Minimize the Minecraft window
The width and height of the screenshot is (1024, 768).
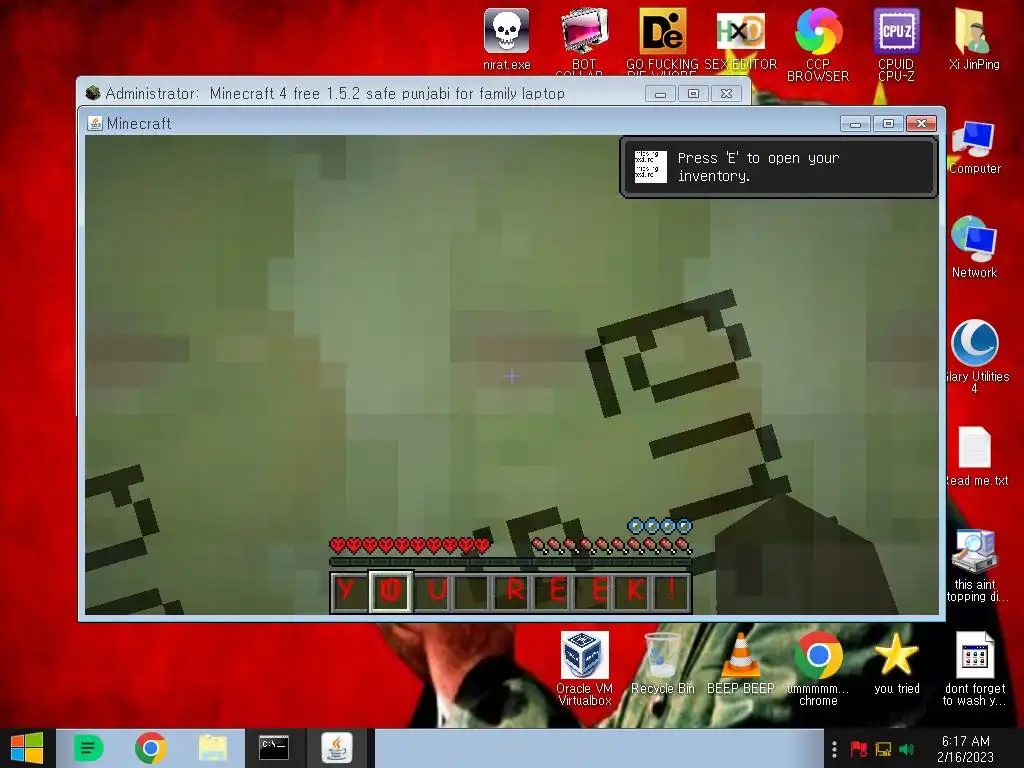855,123
